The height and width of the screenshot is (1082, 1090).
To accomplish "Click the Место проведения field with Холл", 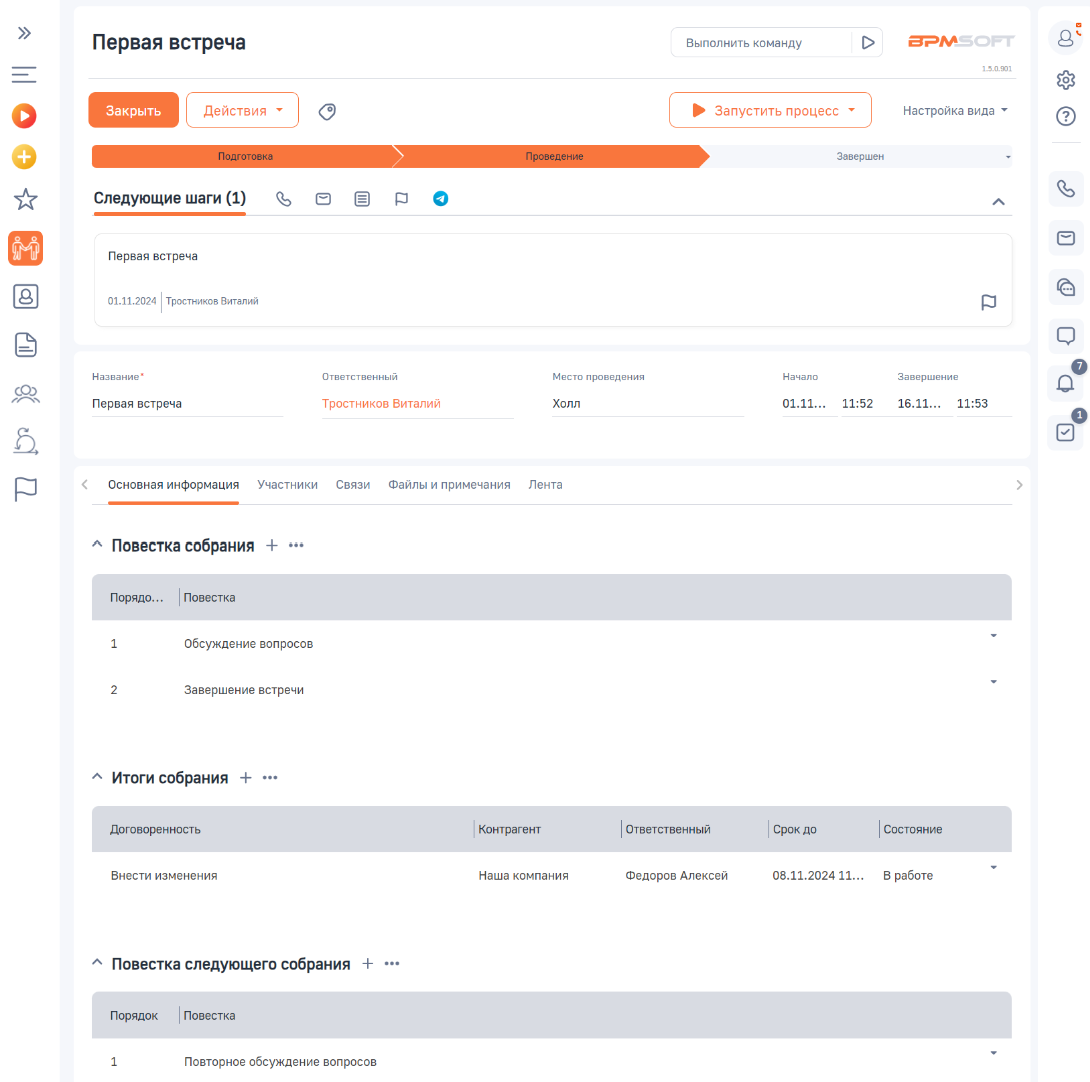I will (x=648, y=404).
